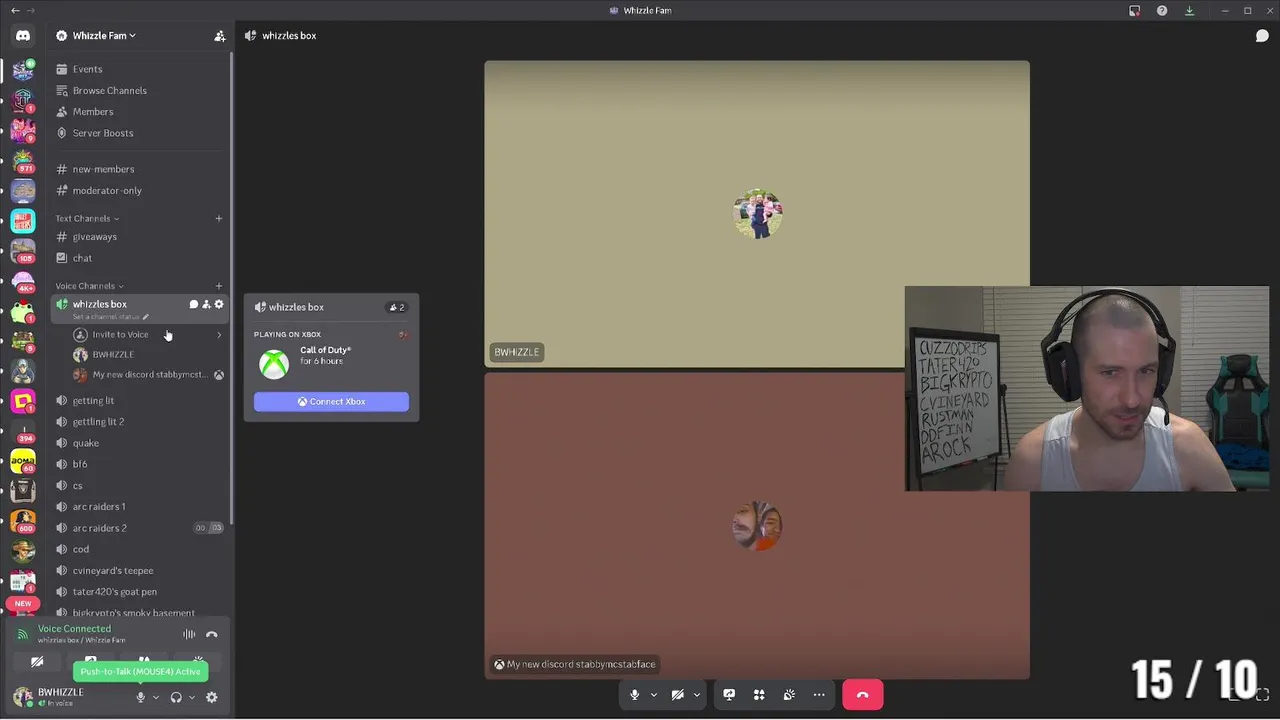Open chat for whizzles box voice channel

[194, 304]
